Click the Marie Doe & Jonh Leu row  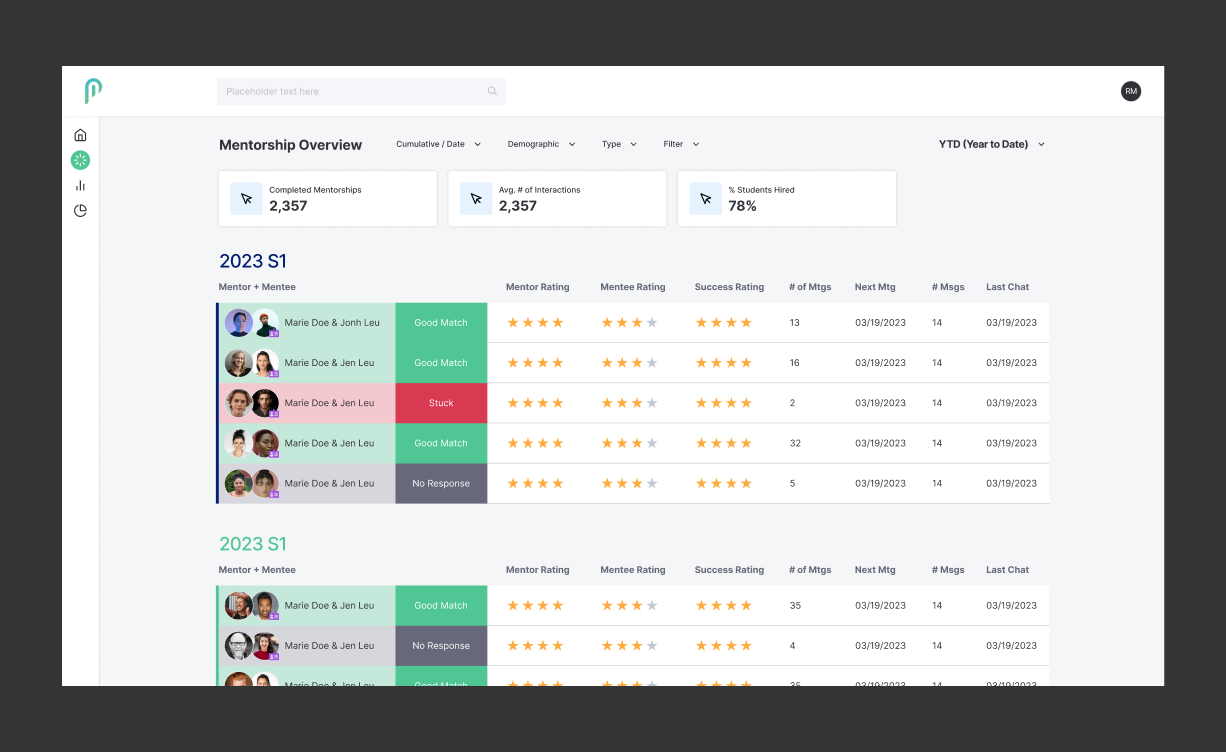331,323
